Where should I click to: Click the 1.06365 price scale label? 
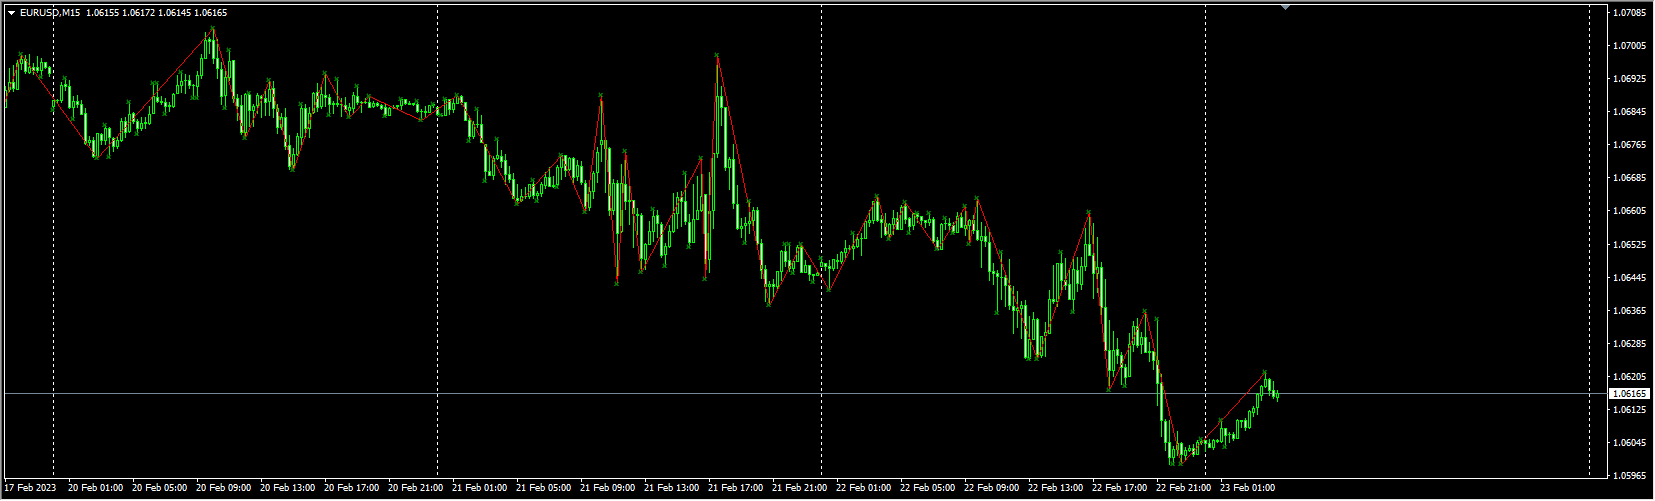1630,310
